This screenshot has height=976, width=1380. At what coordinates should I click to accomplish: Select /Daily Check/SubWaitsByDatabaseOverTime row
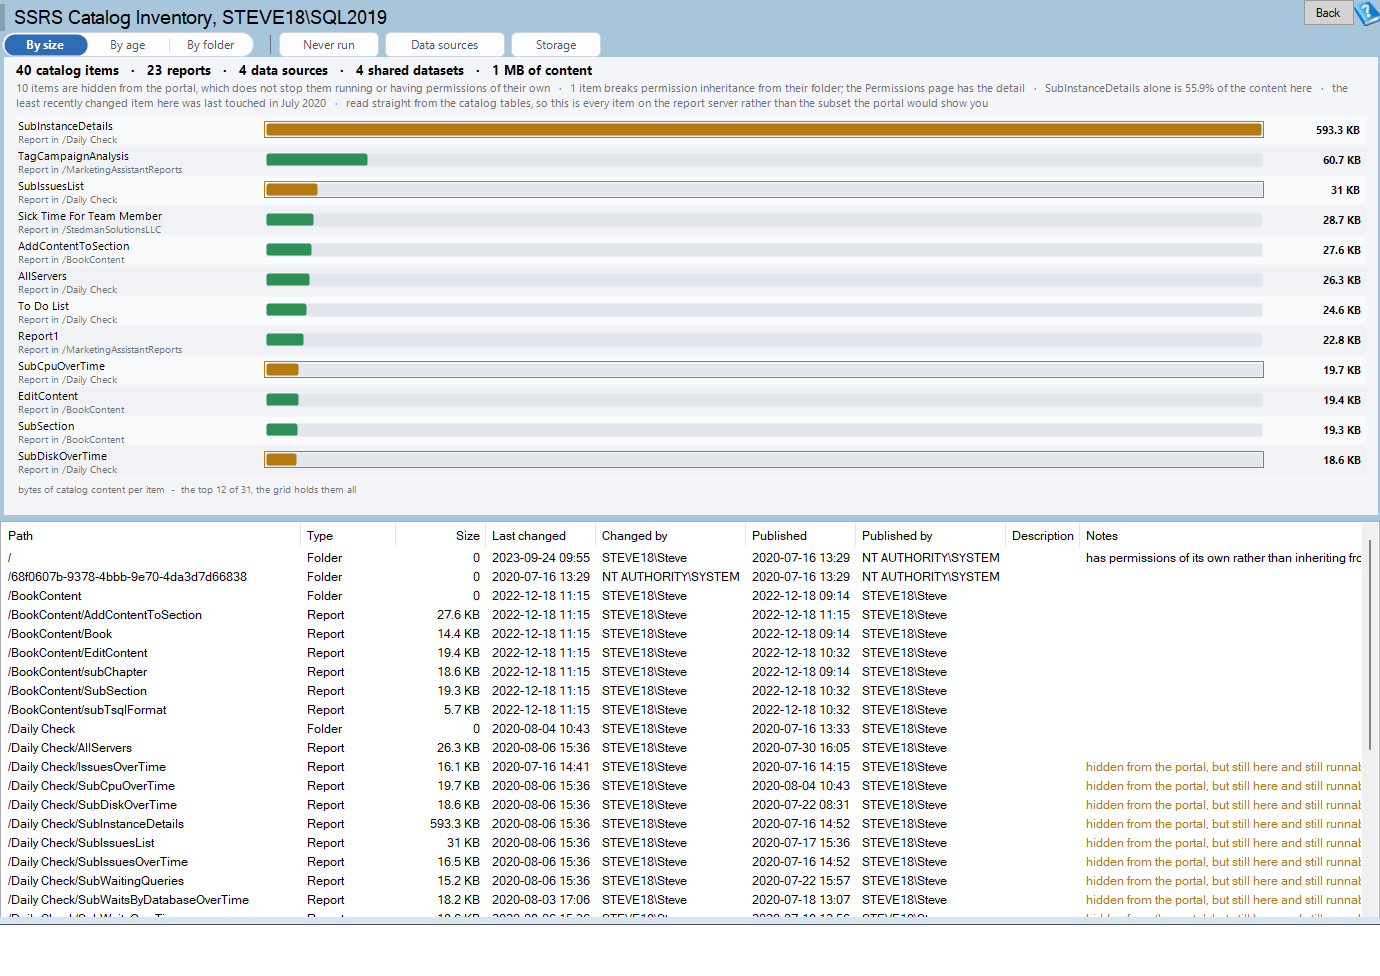(683, 900)
